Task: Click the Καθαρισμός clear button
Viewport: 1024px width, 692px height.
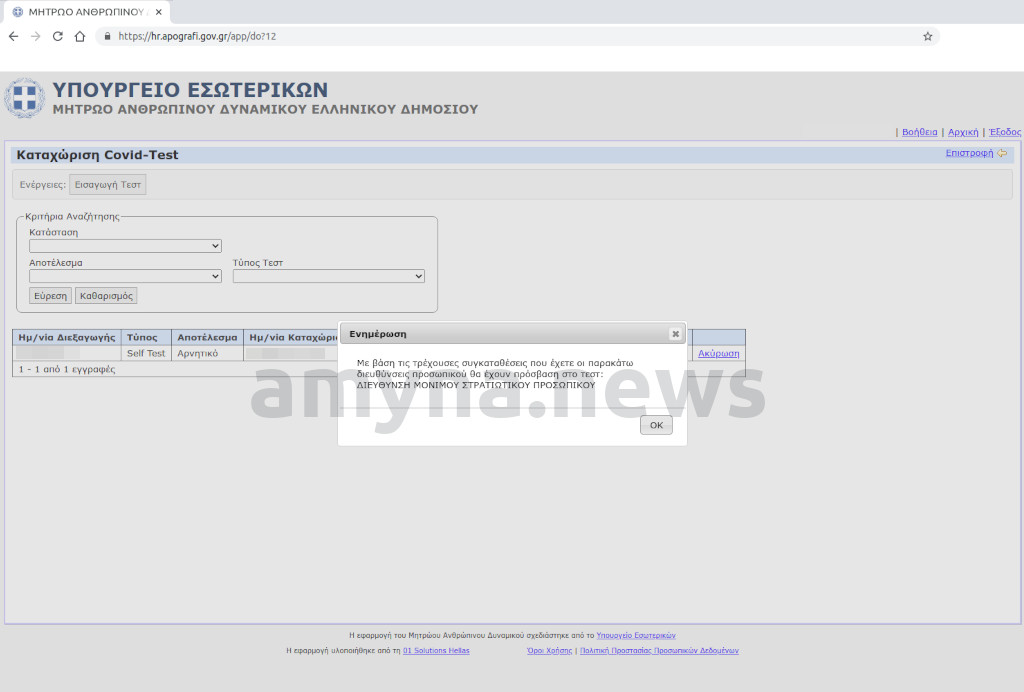Action: (x=106, y=296)
